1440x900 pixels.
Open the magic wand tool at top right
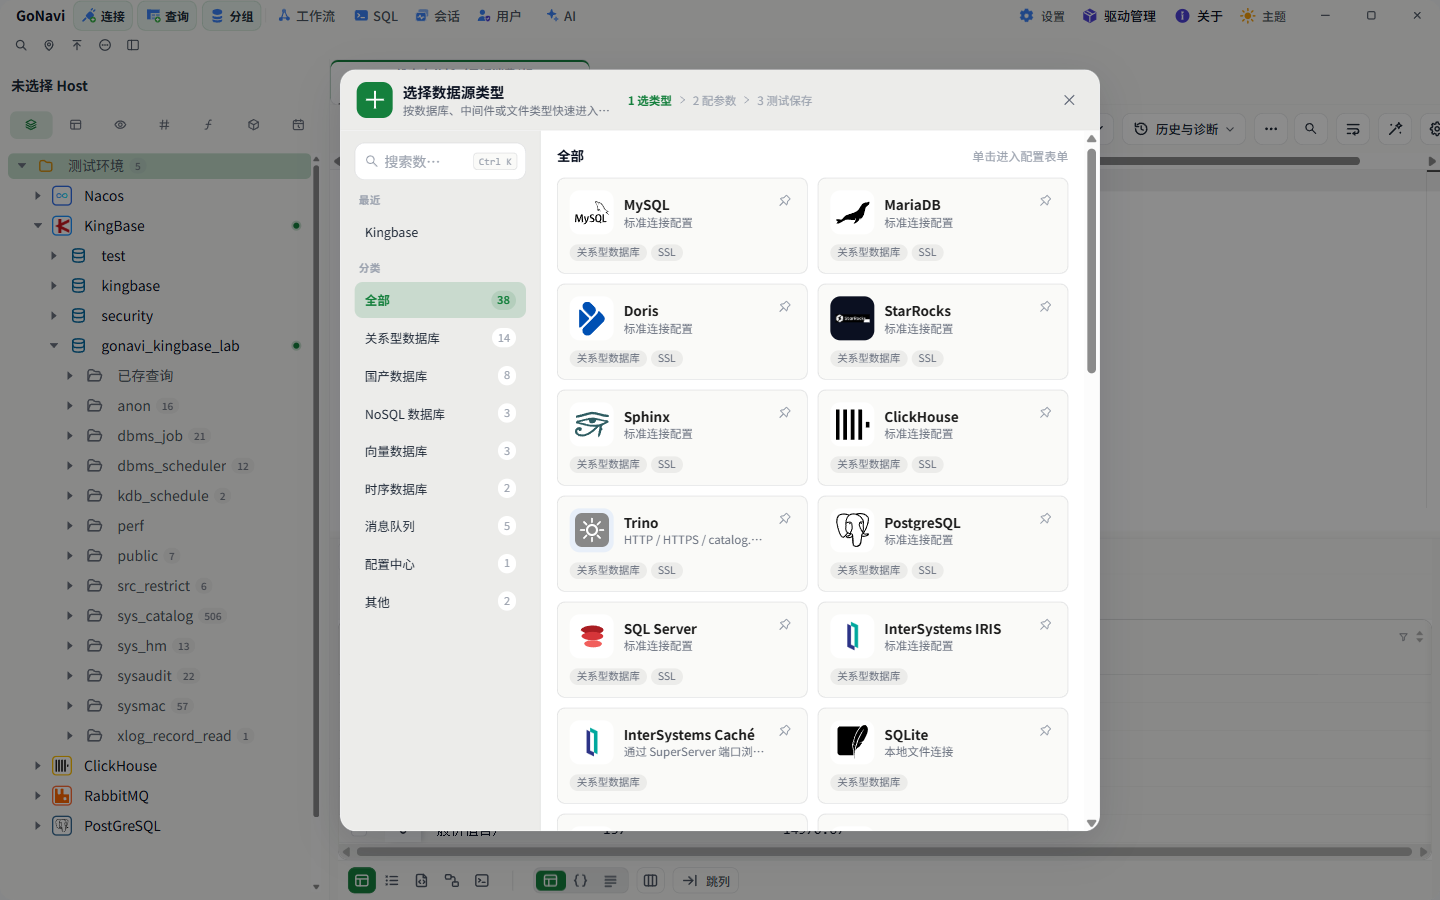(x=1395, y=129)
